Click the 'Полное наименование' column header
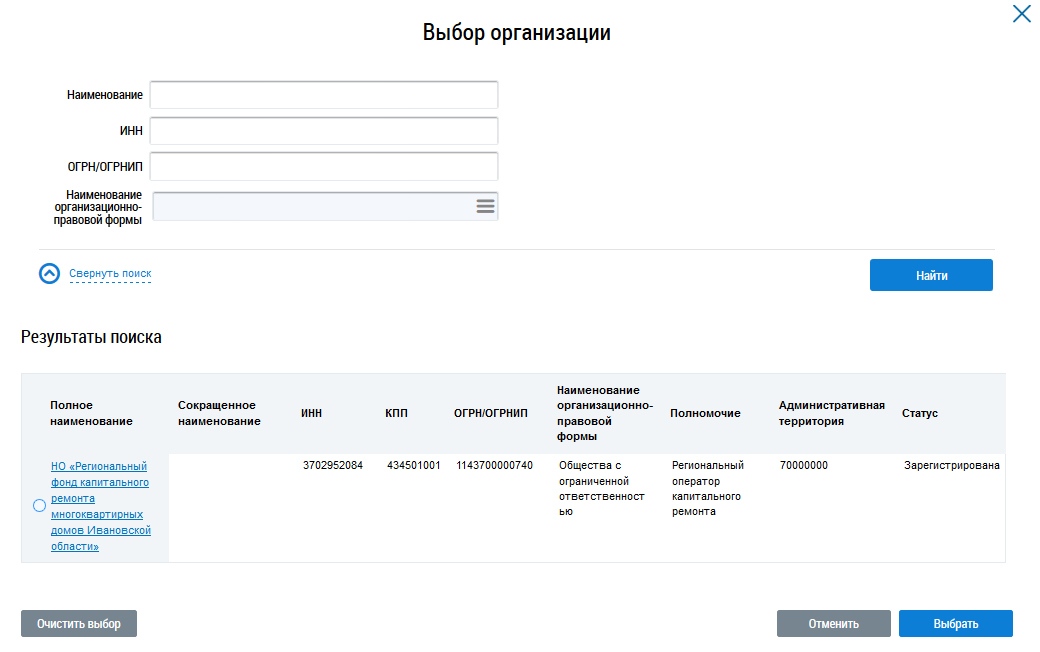1040x652 pixels. 92,413
